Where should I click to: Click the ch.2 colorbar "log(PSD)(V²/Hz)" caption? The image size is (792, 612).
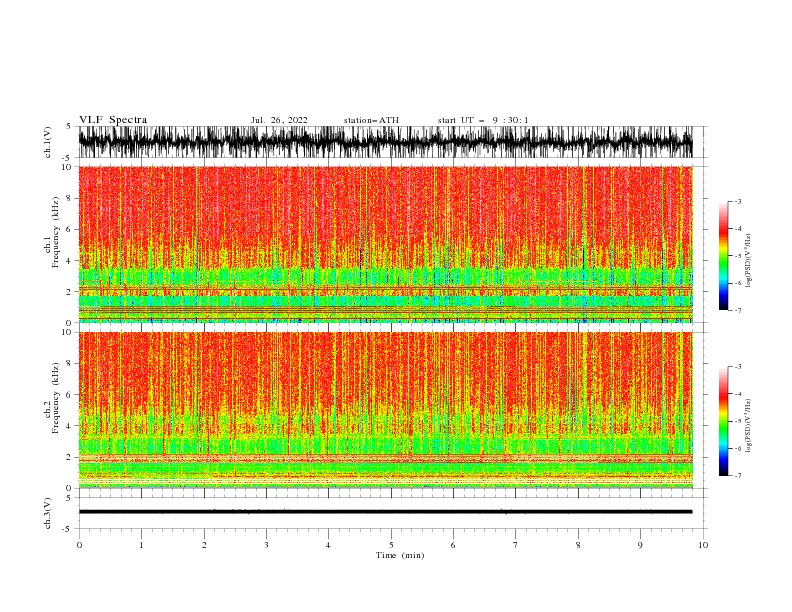pyautogui.click(x=748, y=425)
